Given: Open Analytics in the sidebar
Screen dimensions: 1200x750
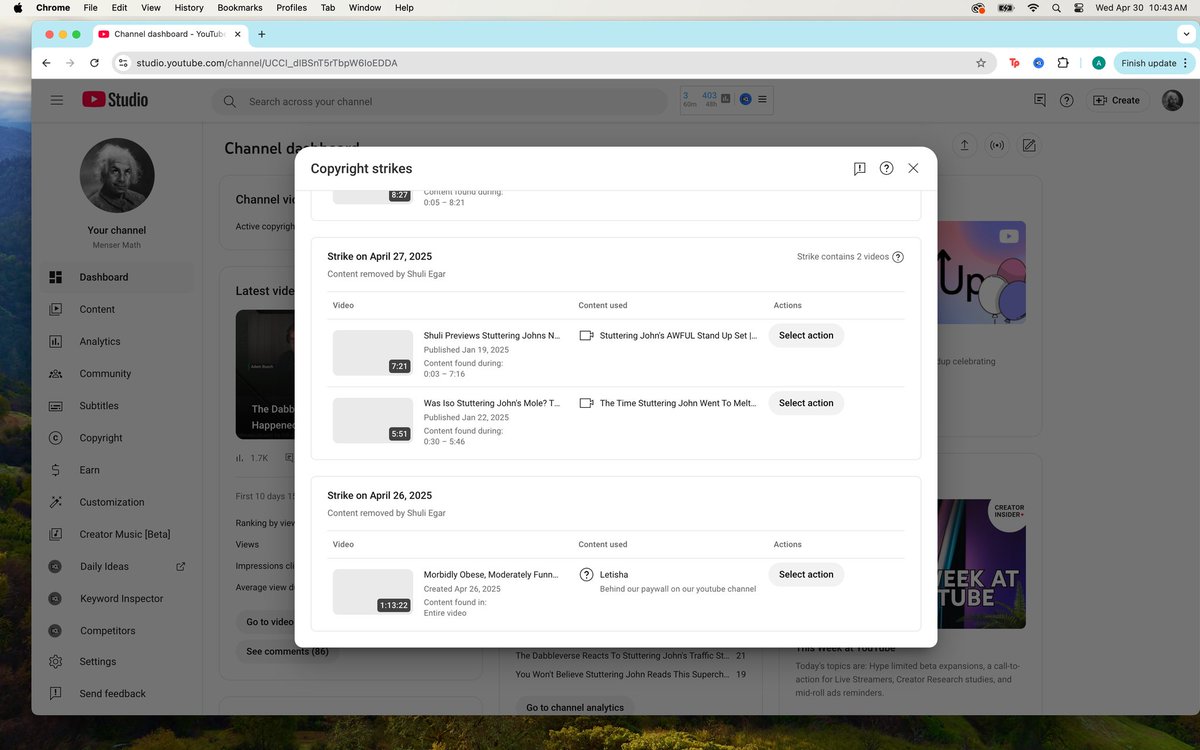Looking at the screenshot, I should coord(117,341).
